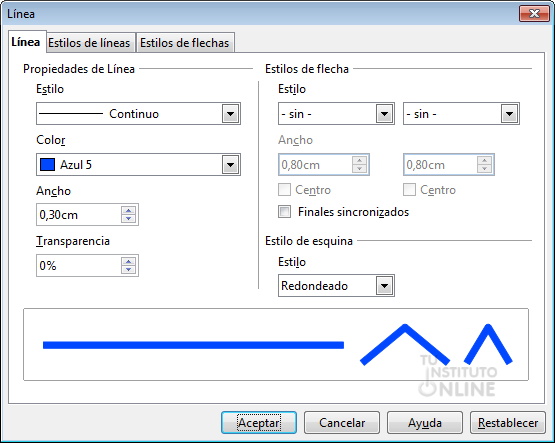Expand the Redondeado corner style dropdown
555x443 pixels.
pos(384,286)
